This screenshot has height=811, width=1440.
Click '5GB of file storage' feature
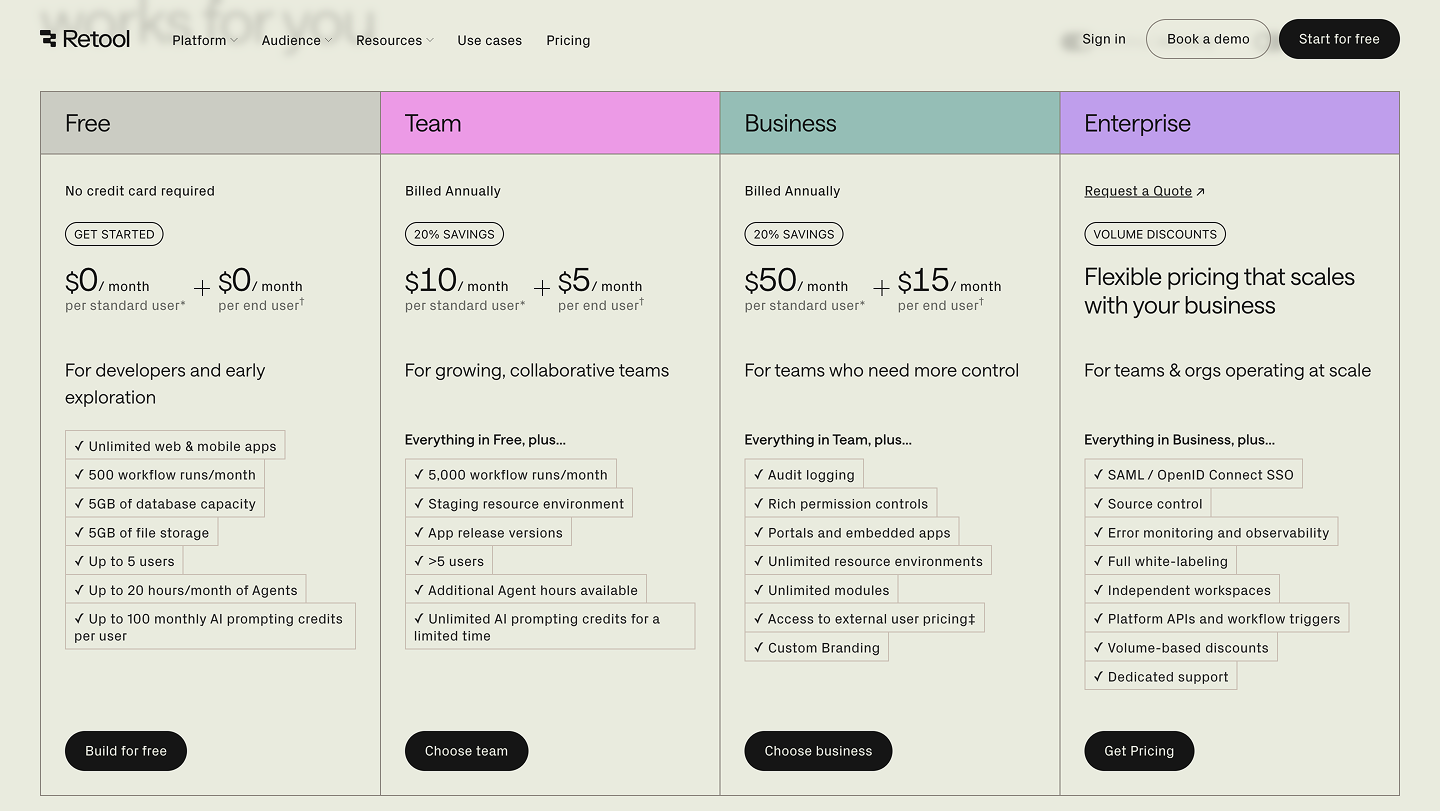(x=141, y=533)
